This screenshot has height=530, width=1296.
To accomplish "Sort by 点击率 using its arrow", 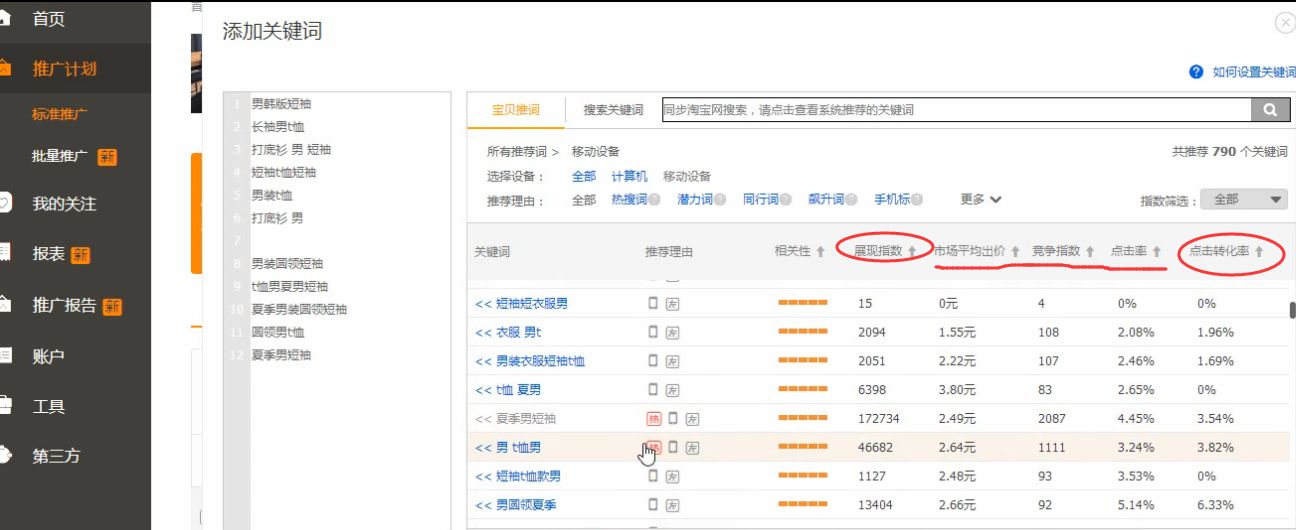I will coord(1156,252).
